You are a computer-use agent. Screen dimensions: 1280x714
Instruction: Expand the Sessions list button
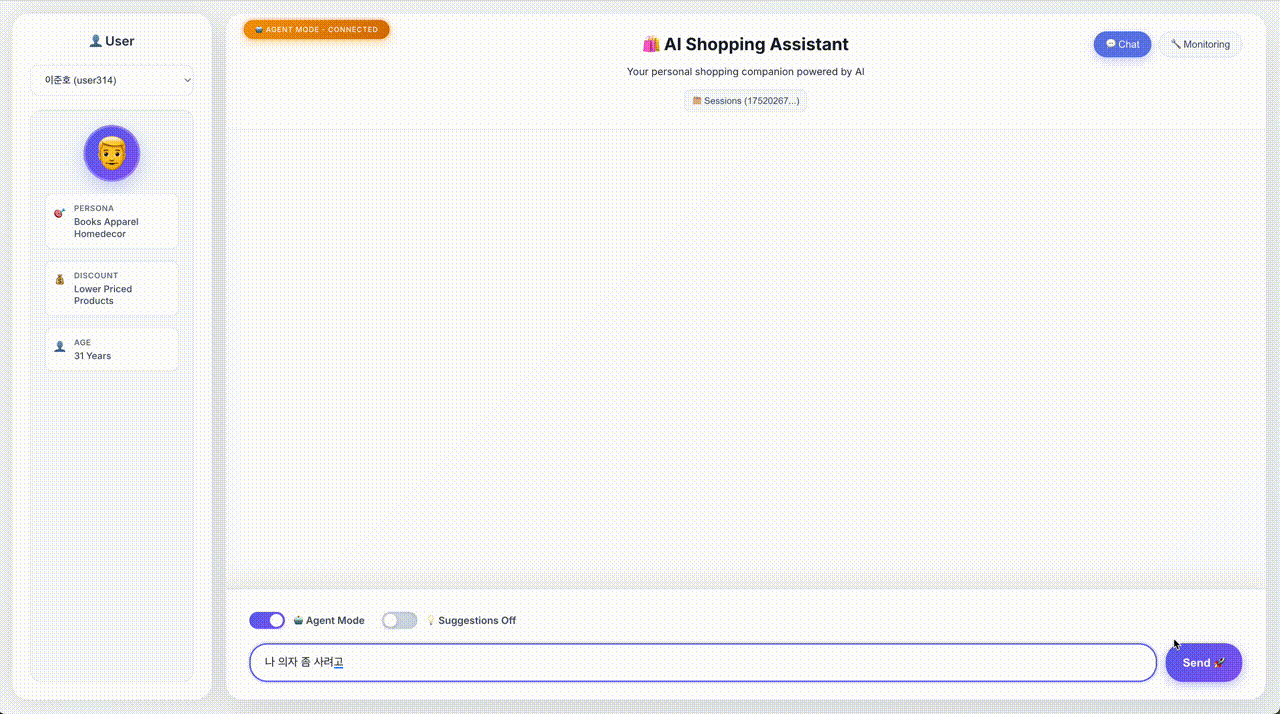(745, 101)
